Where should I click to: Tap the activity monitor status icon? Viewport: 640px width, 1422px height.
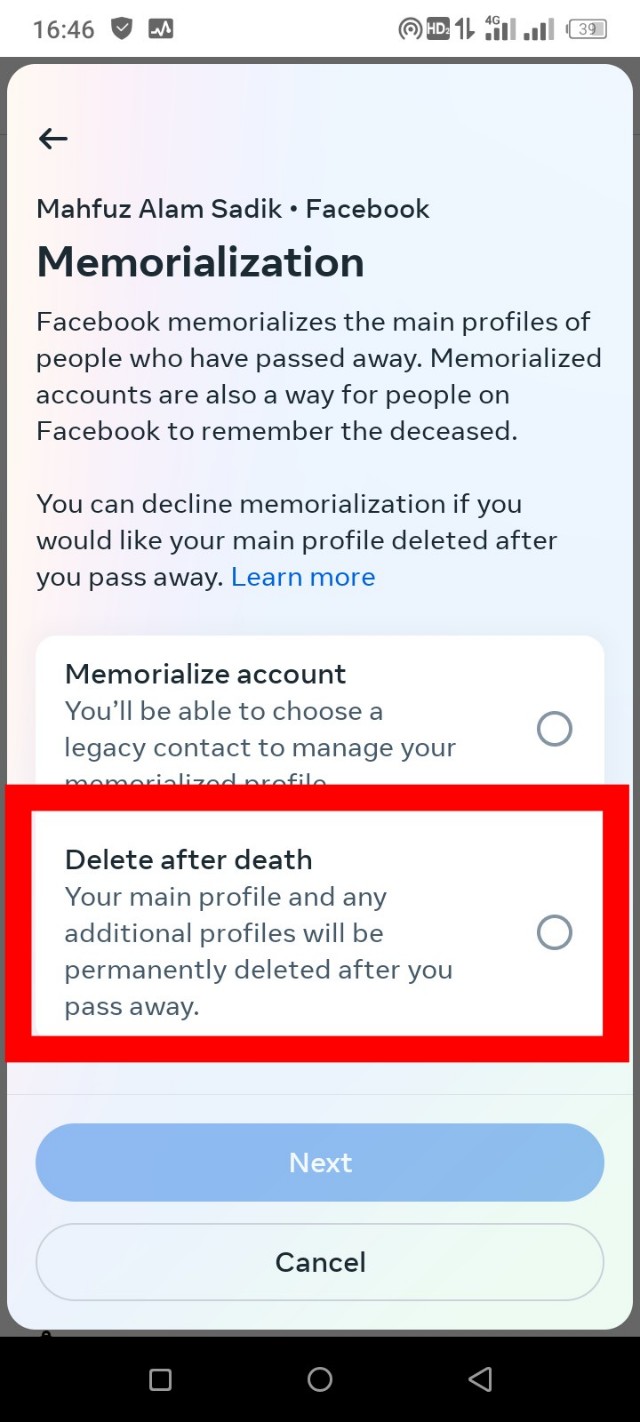pos(161,29)
